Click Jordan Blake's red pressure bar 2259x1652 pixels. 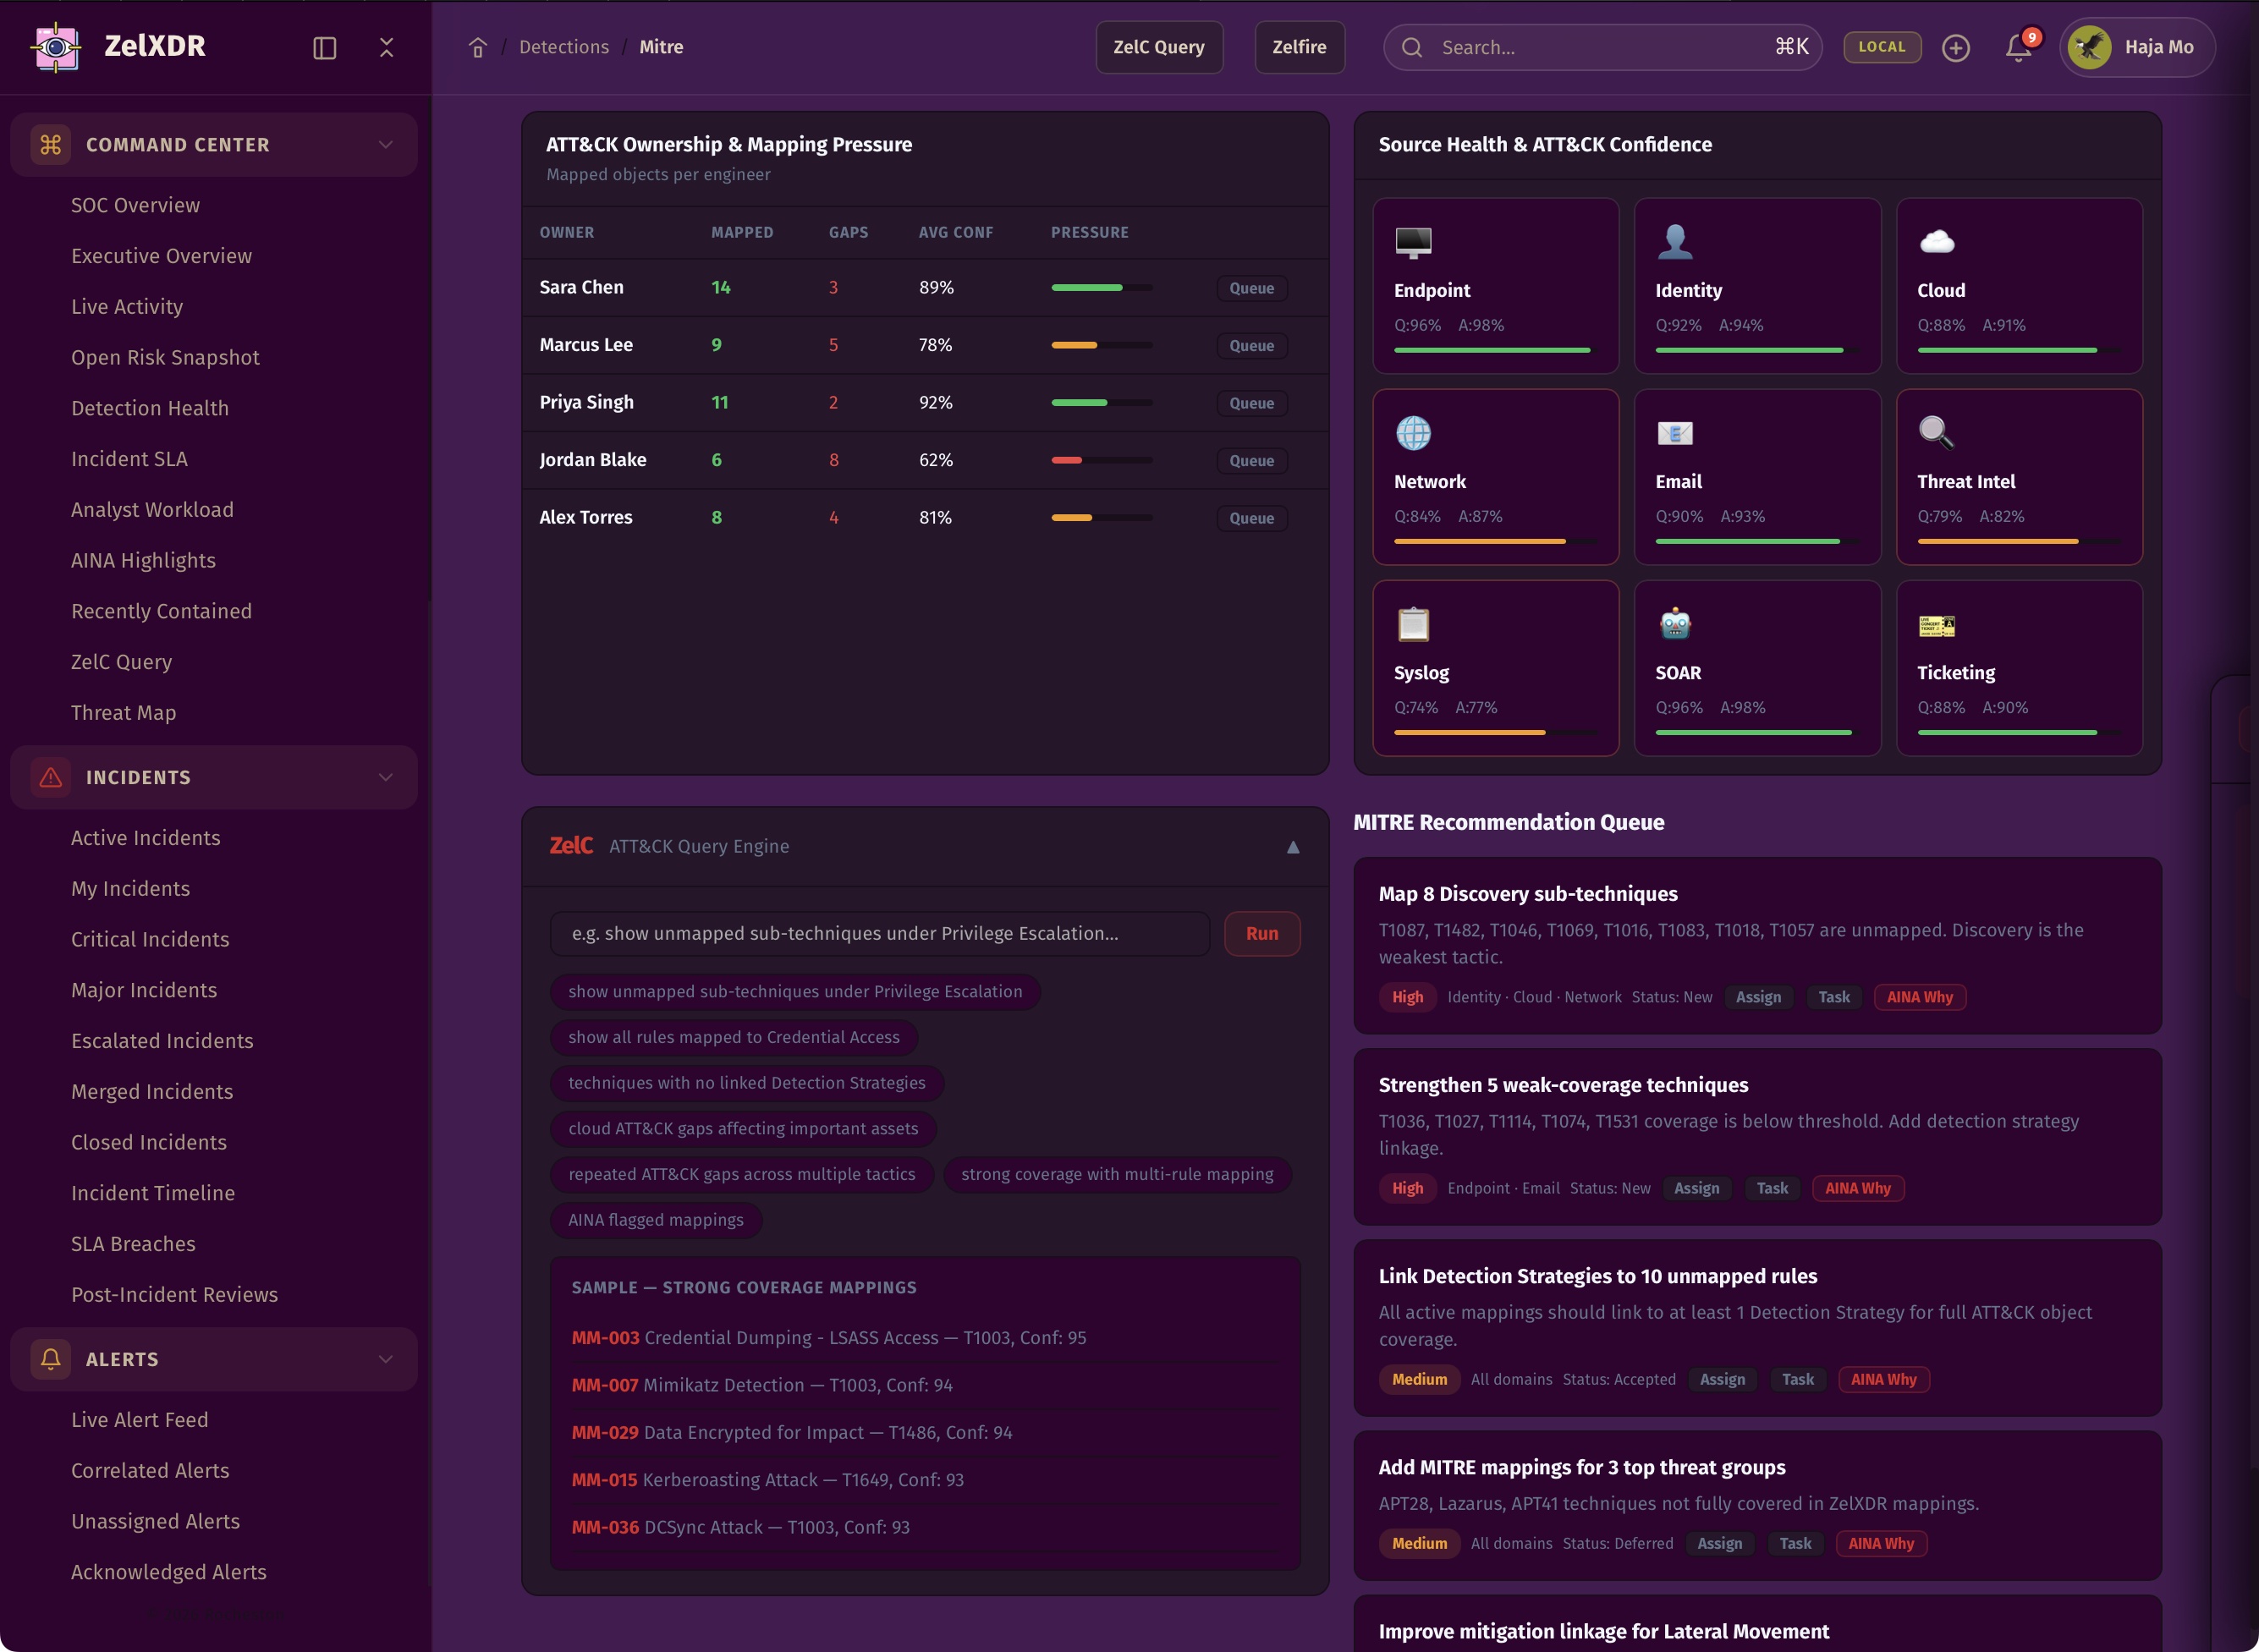tap(1067, 460)
